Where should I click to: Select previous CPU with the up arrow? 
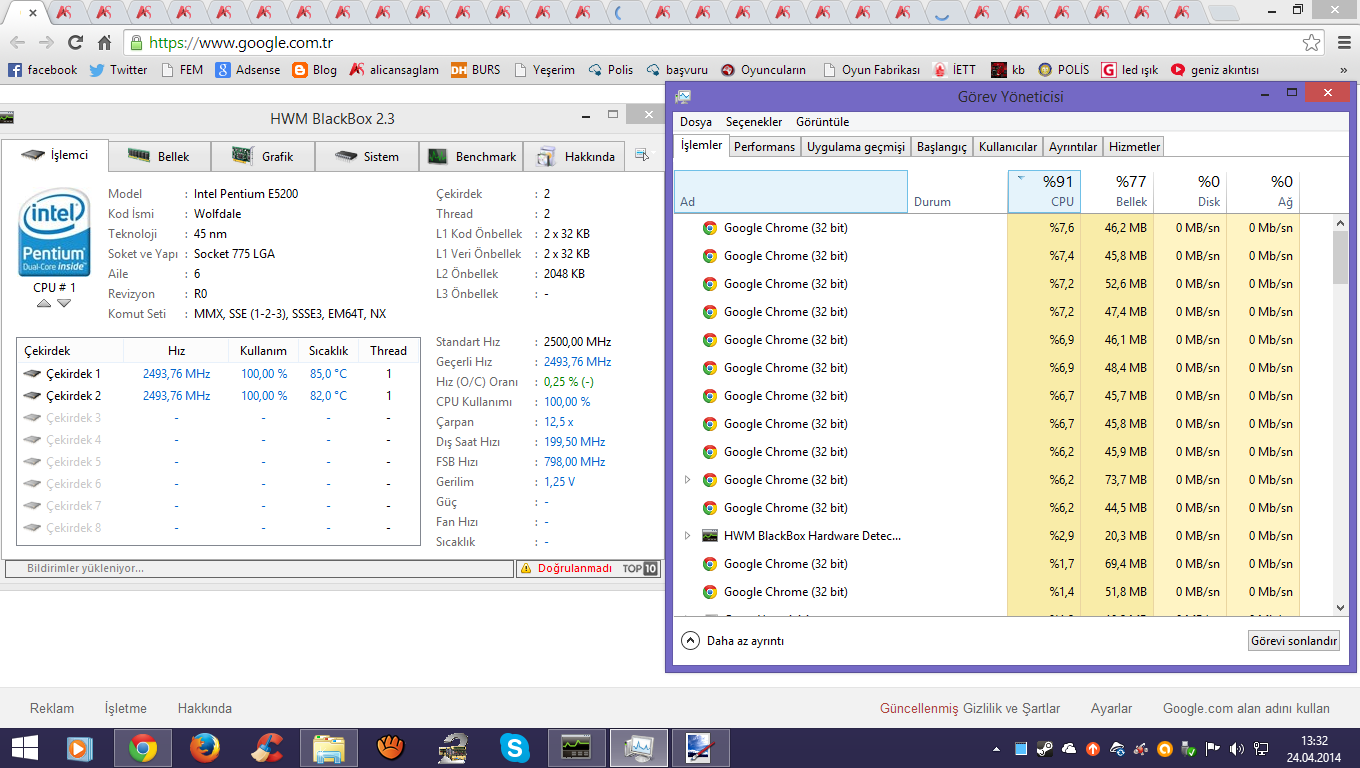[44, 303]
